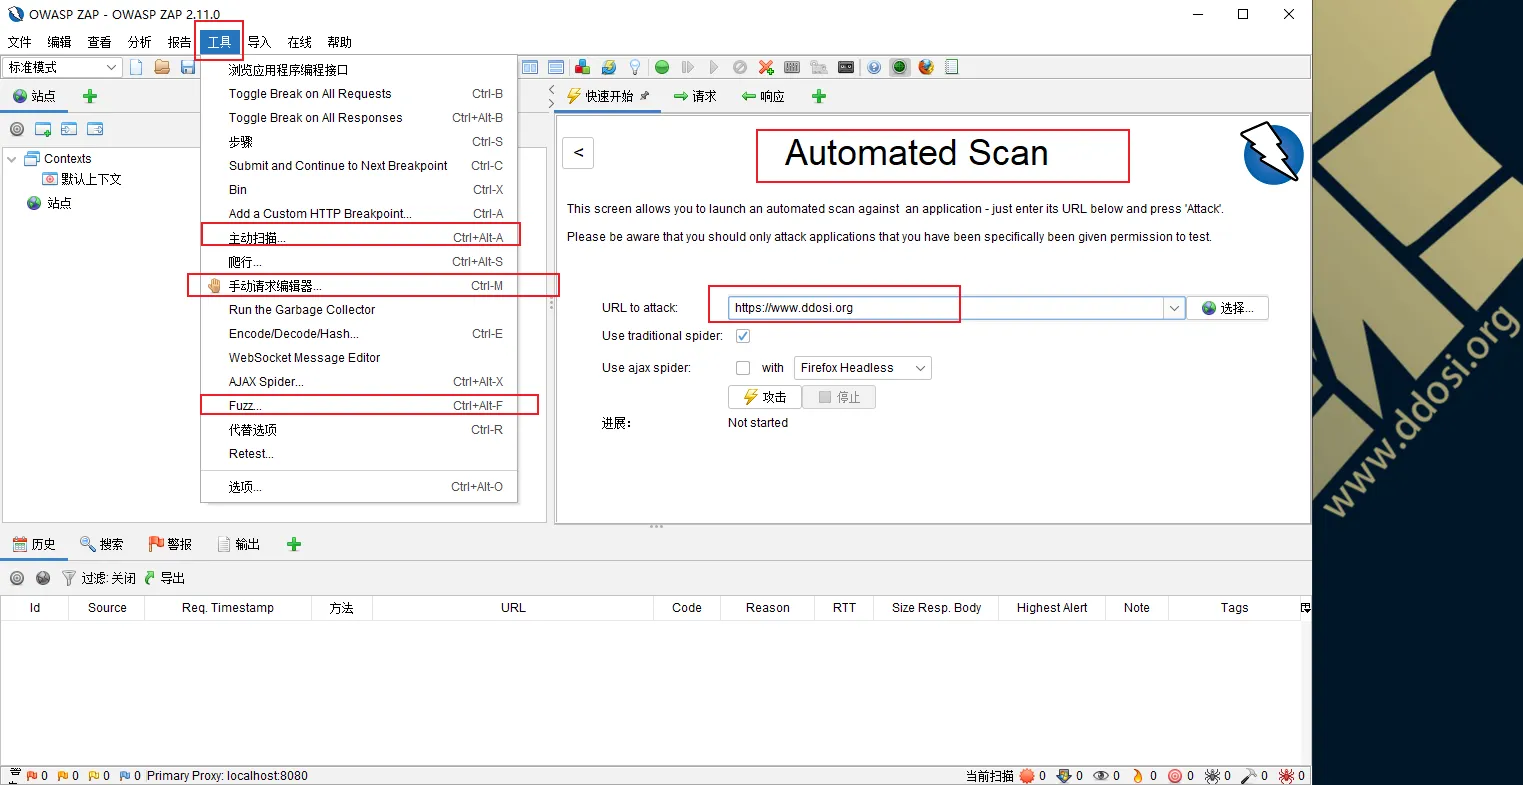
Task: Click the lightbulb icon in the toolbar
Action: (x=634, y=67)
